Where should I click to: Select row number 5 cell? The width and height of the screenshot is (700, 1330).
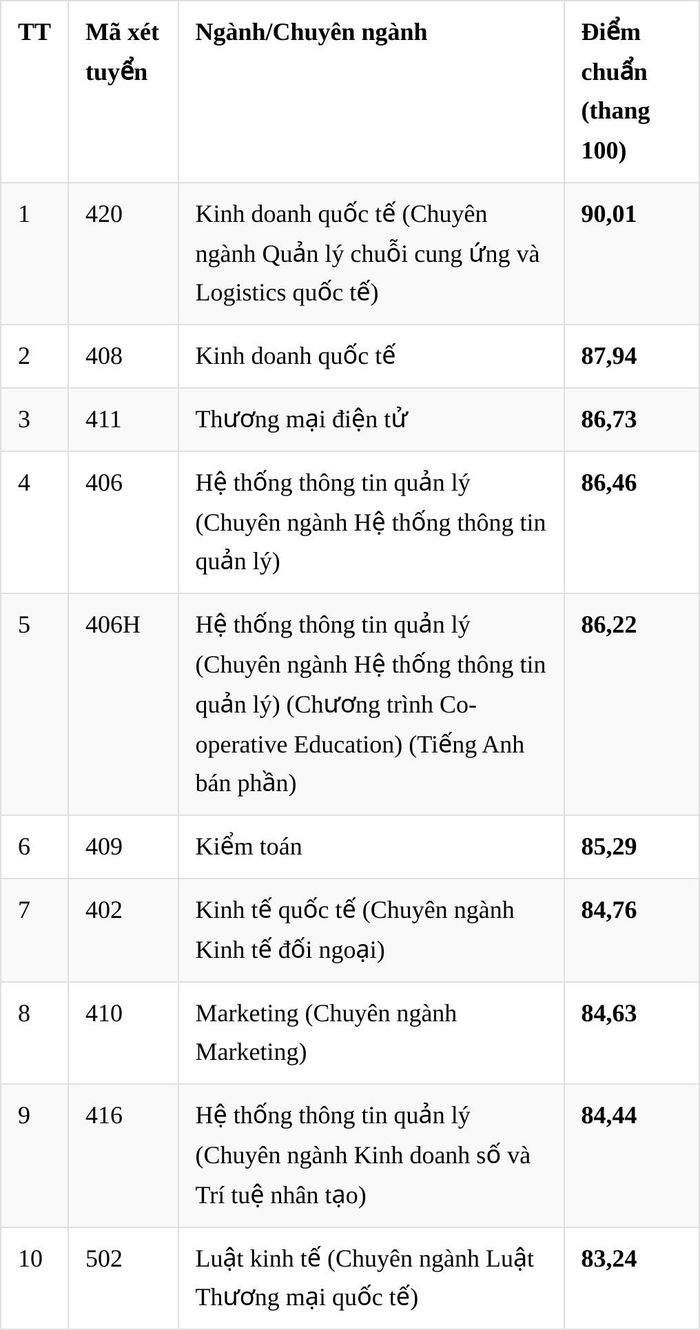(x=35, y=704)
